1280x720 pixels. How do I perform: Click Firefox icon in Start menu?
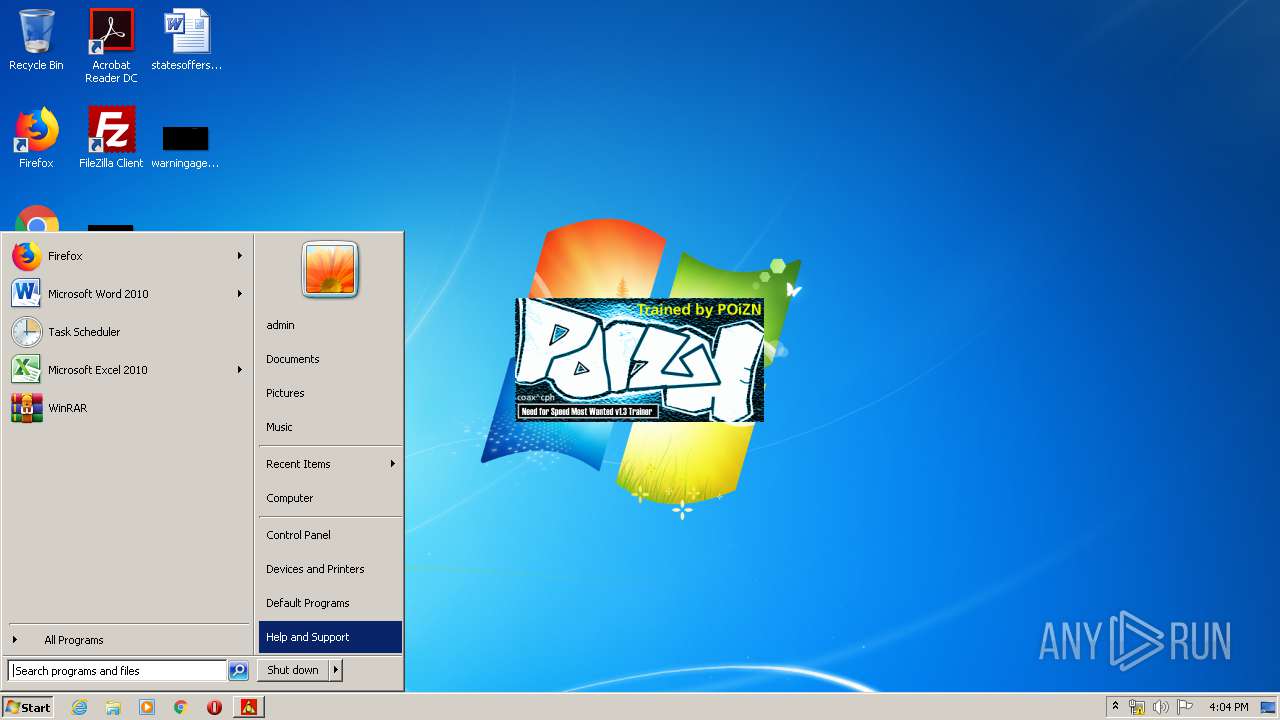pos(27,256)
